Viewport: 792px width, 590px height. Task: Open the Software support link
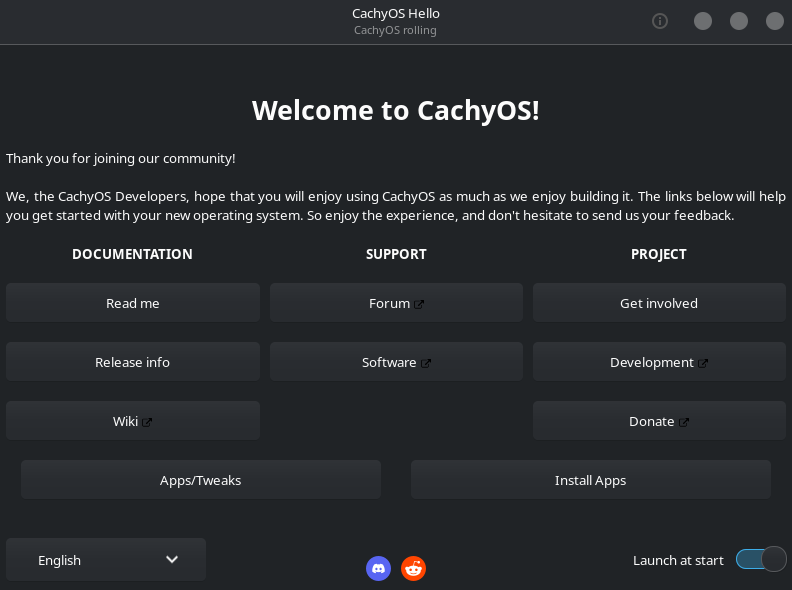(x=396, y=362)
